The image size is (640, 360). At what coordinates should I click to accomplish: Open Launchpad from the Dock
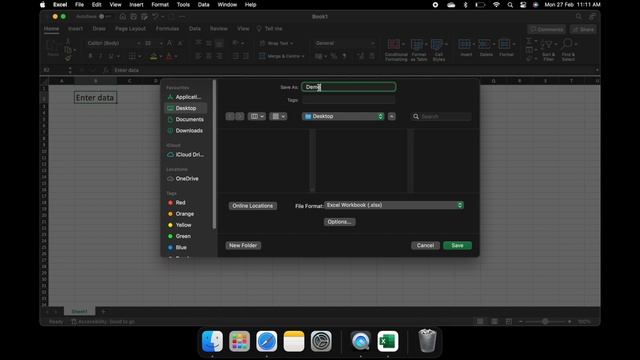coord(239,341)
